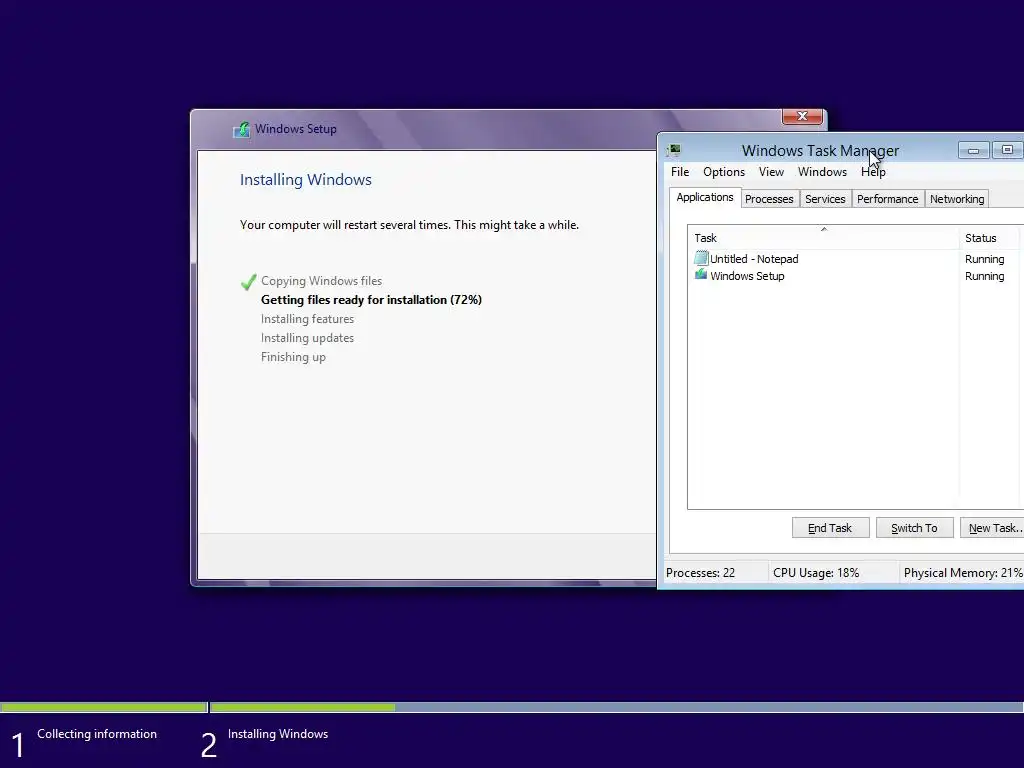Switch to the Applications tab
This screenshot has width=1024, height=768.
coord(705,197)
